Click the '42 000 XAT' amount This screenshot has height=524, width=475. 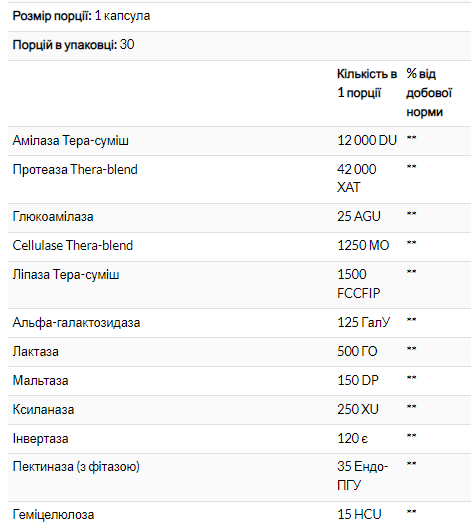coord(357,178)
